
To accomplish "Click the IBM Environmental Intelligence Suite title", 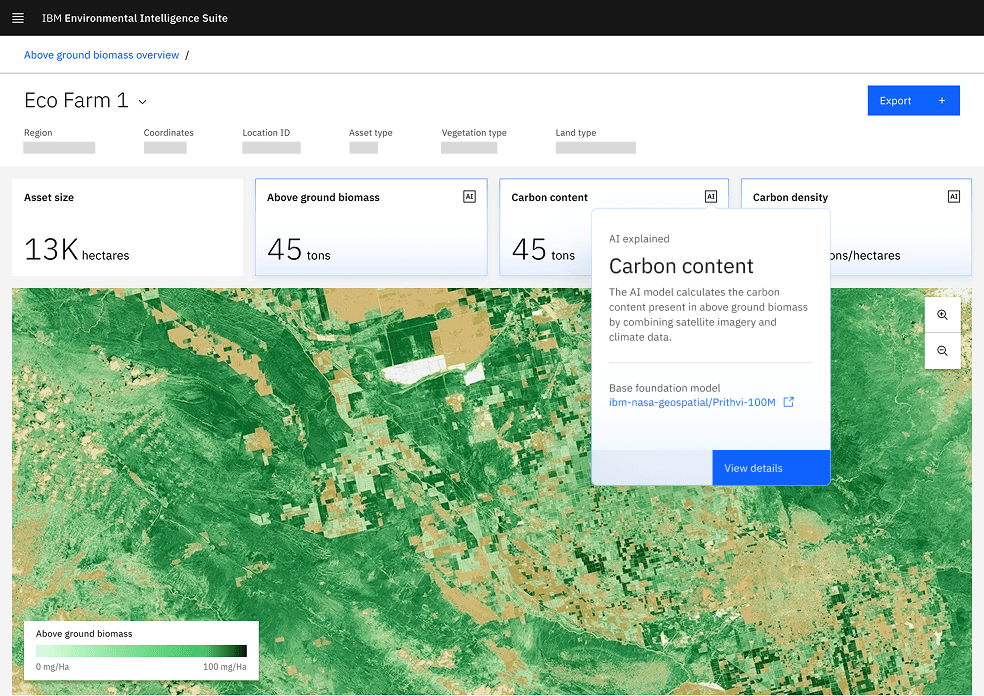I will (134, 18).
